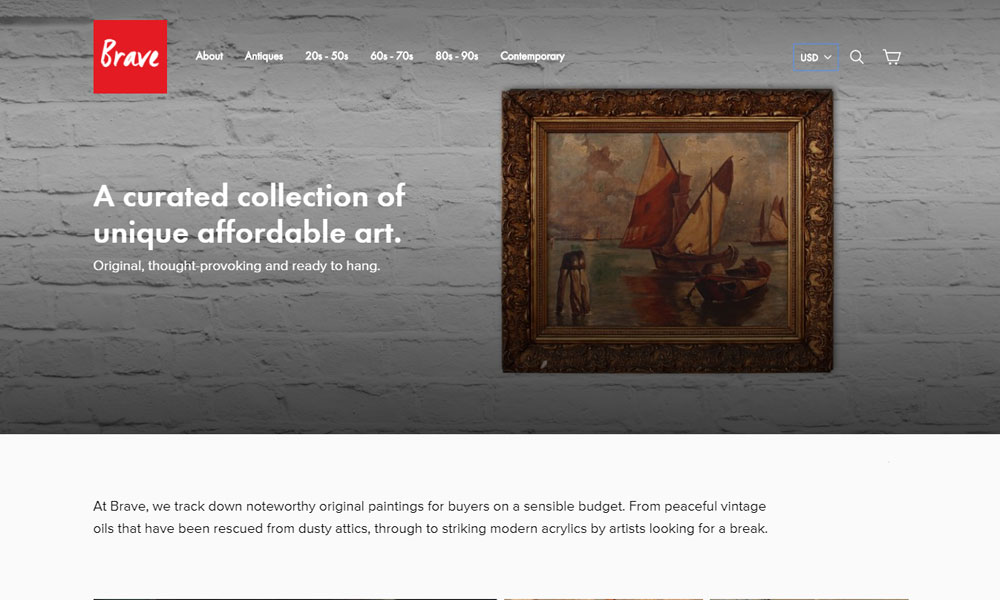Open the shopping cart icon
This screenshot has height=600, width=1000.
click(x=892, y=57)
